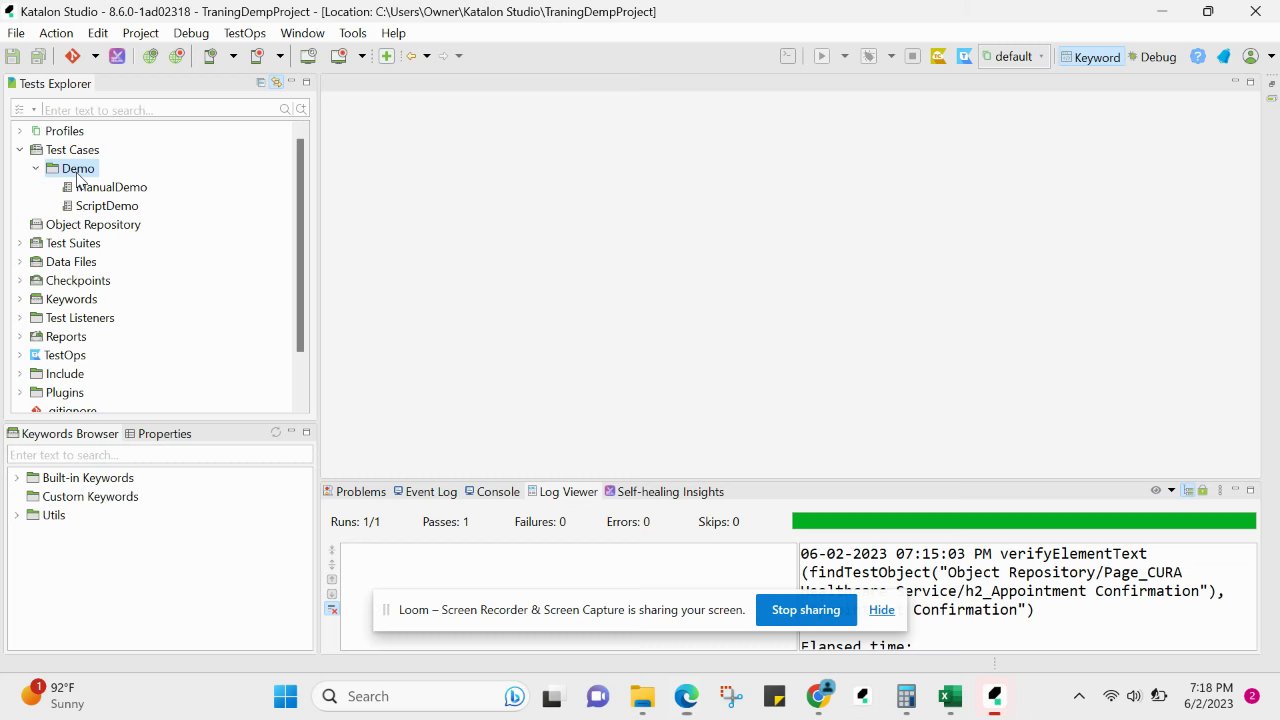Click the purple TestCloud toolbar icon
The width and height of the screenshot is (1280, 720).
pos(117,56)
